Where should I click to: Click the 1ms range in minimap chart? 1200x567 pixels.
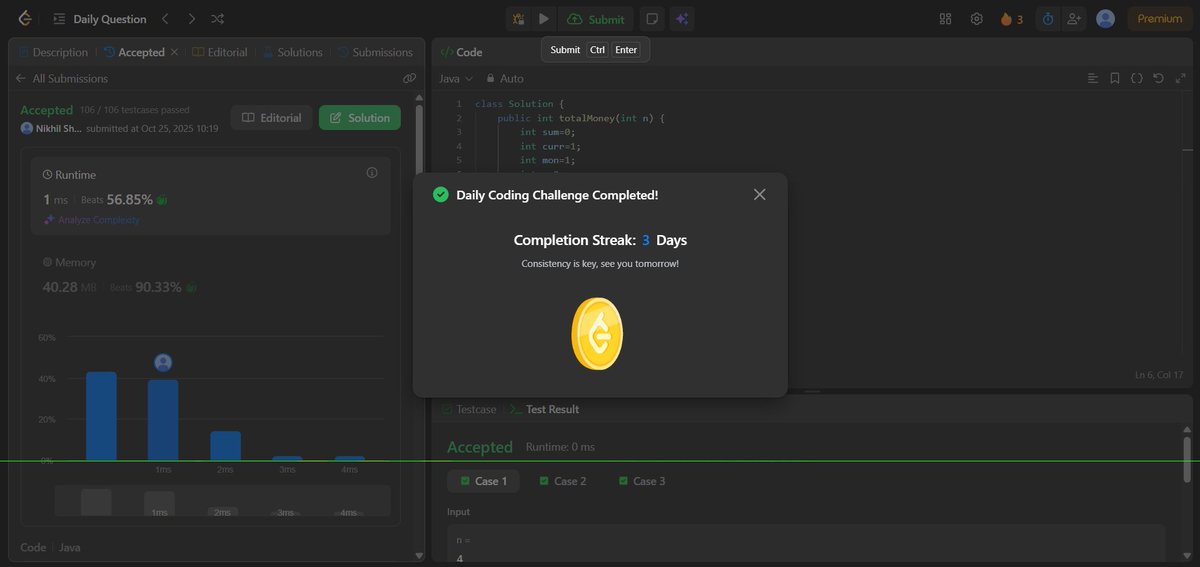pos(159,502)
